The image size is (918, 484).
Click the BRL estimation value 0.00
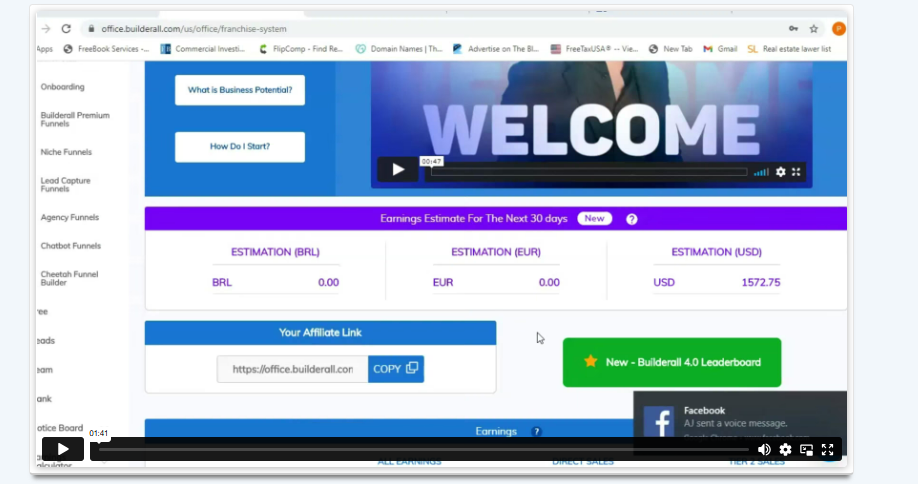328,282
